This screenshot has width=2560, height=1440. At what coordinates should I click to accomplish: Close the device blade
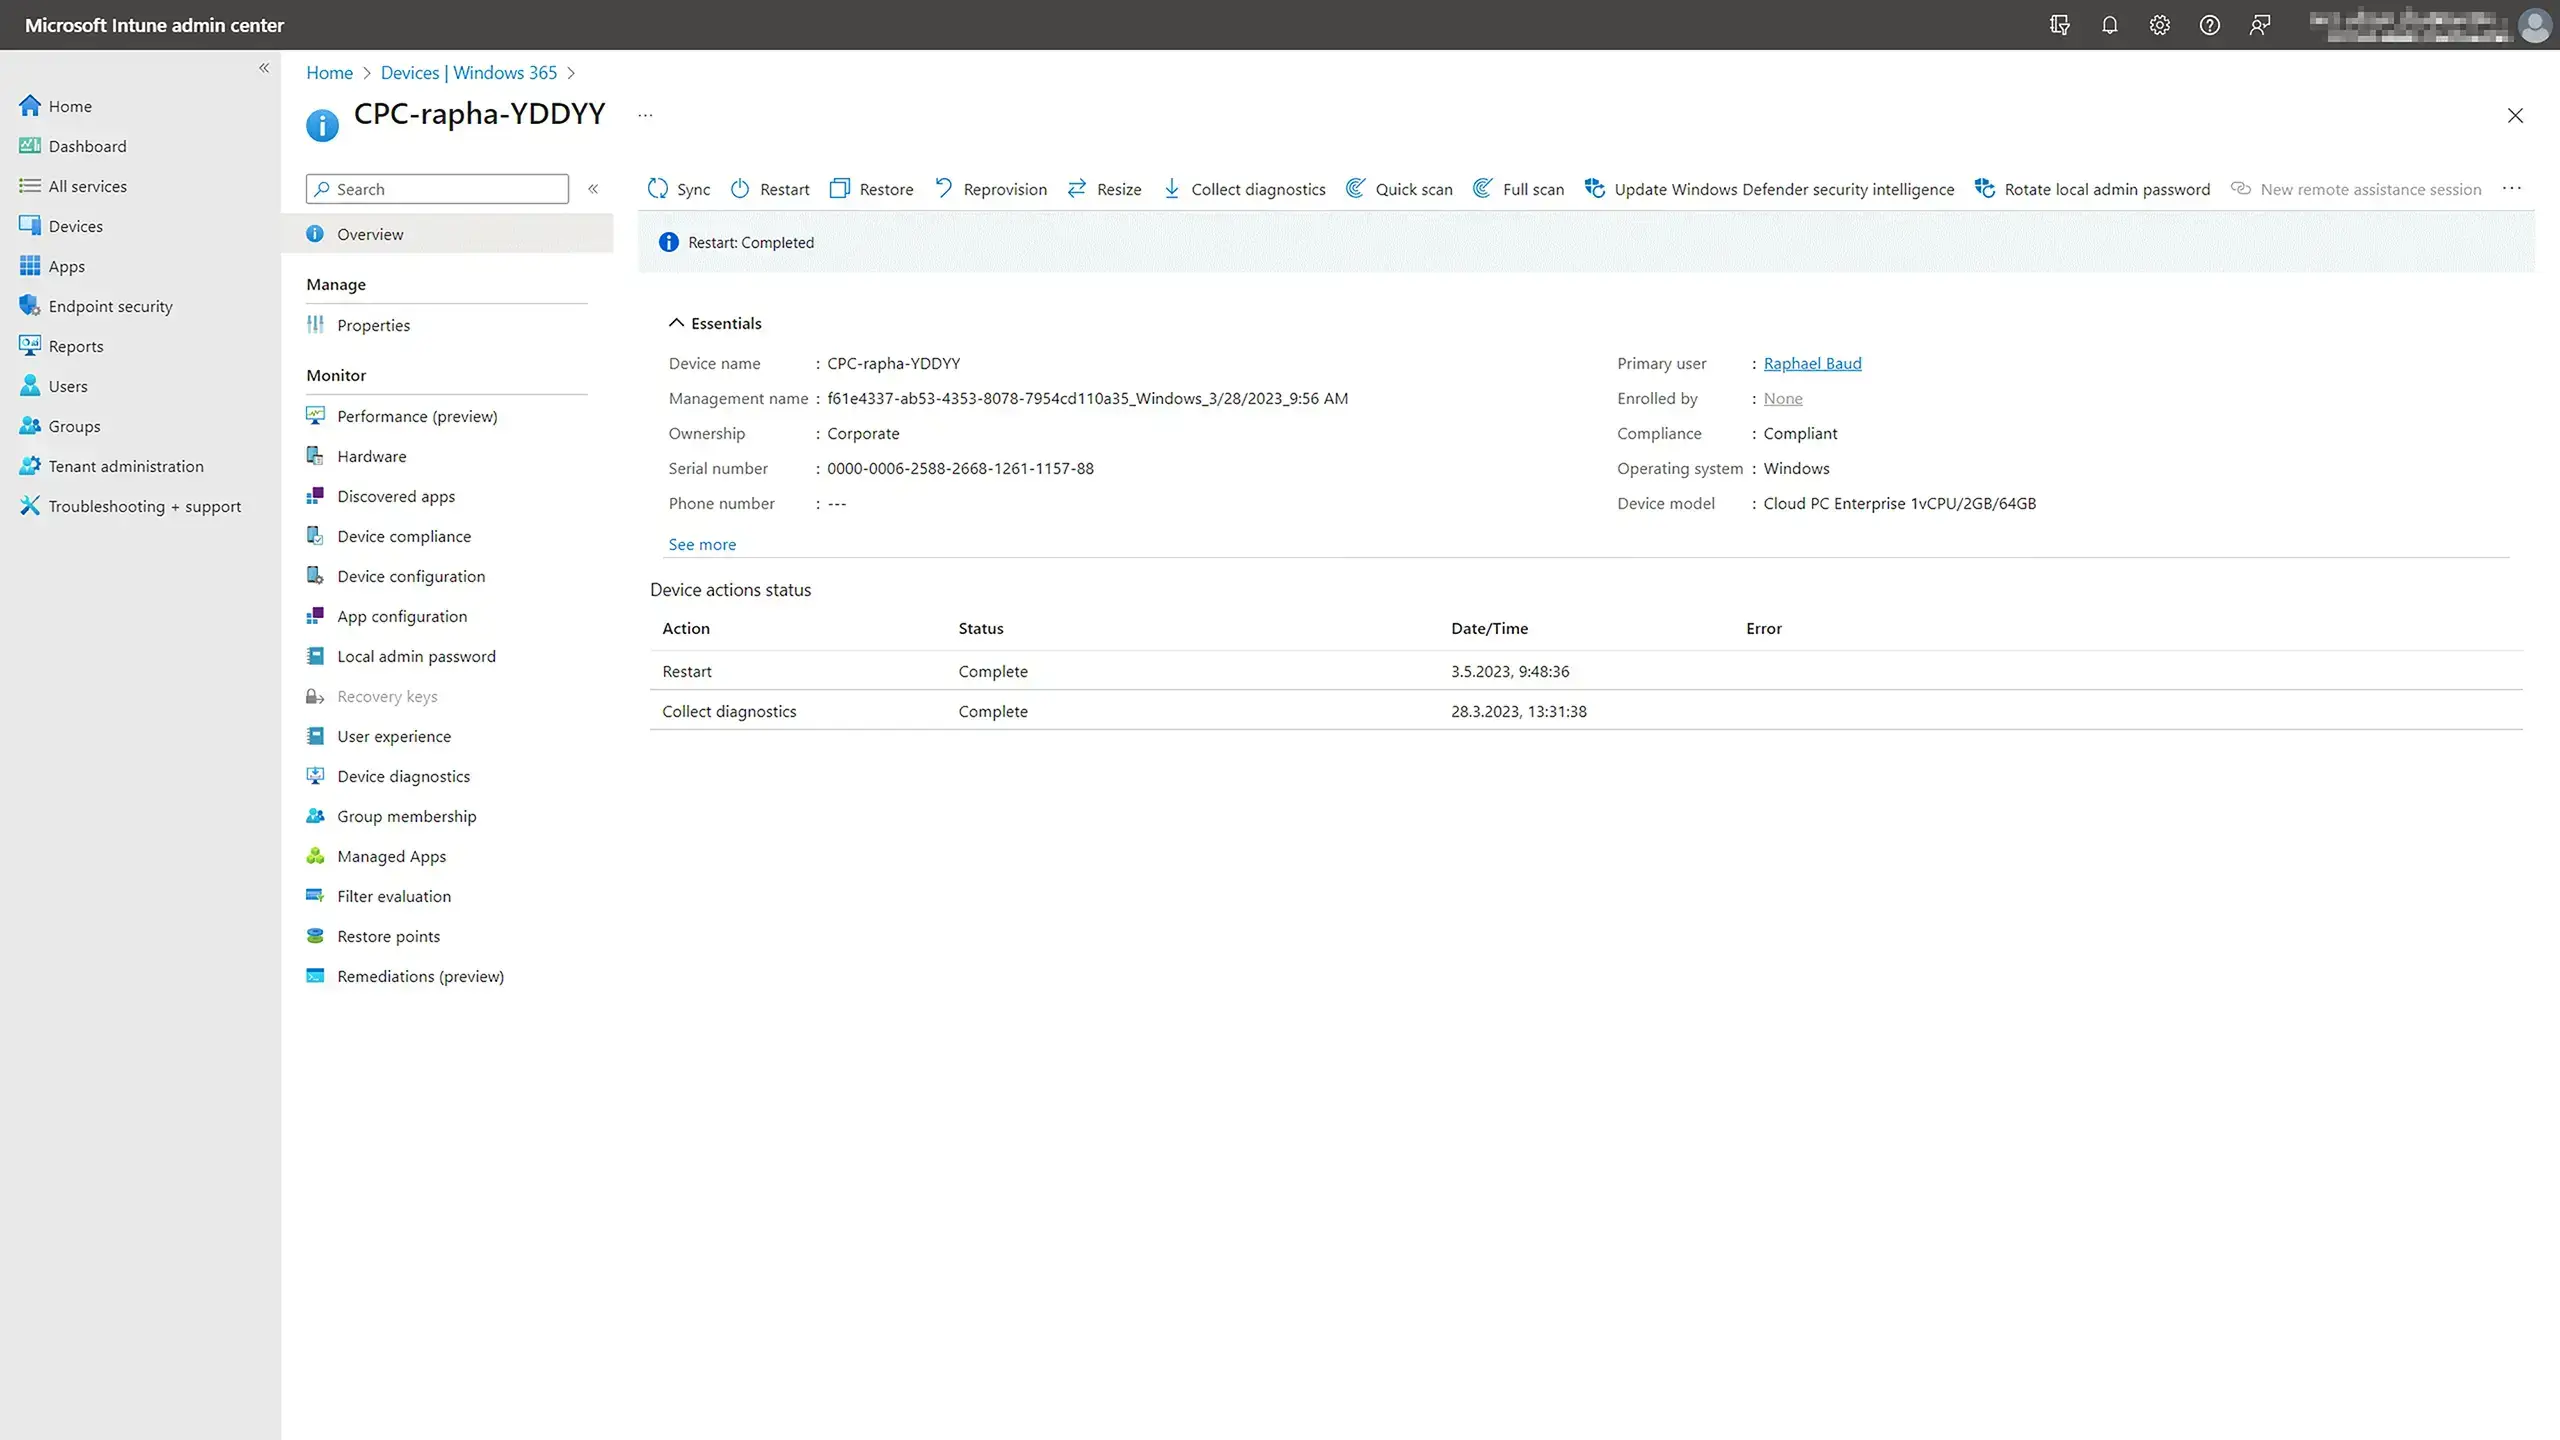coord(2515,115)
